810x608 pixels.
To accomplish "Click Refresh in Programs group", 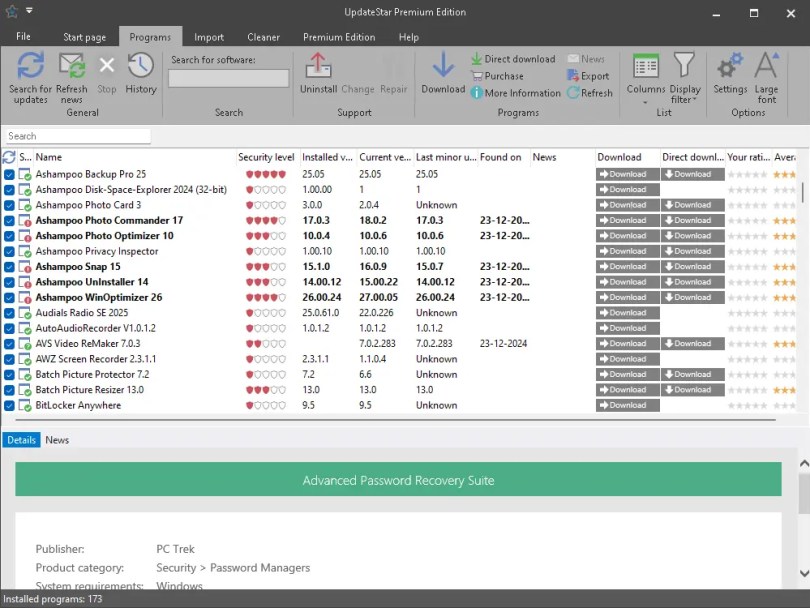I will [590, 93].
